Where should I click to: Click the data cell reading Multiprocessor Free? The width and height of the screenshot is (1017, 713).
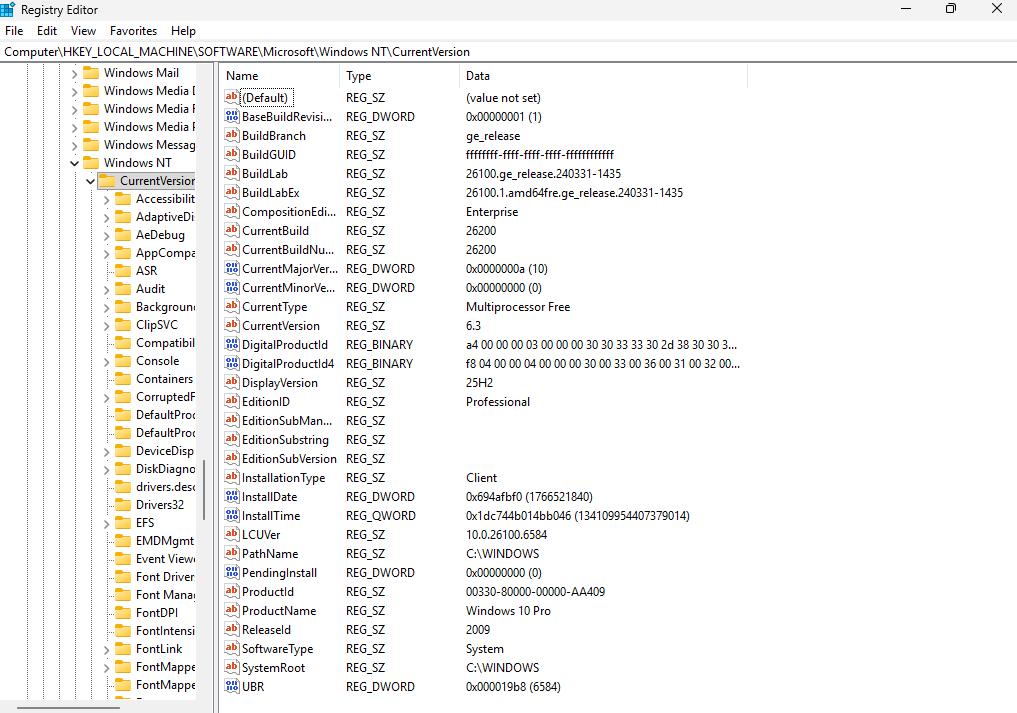(518, 306)
